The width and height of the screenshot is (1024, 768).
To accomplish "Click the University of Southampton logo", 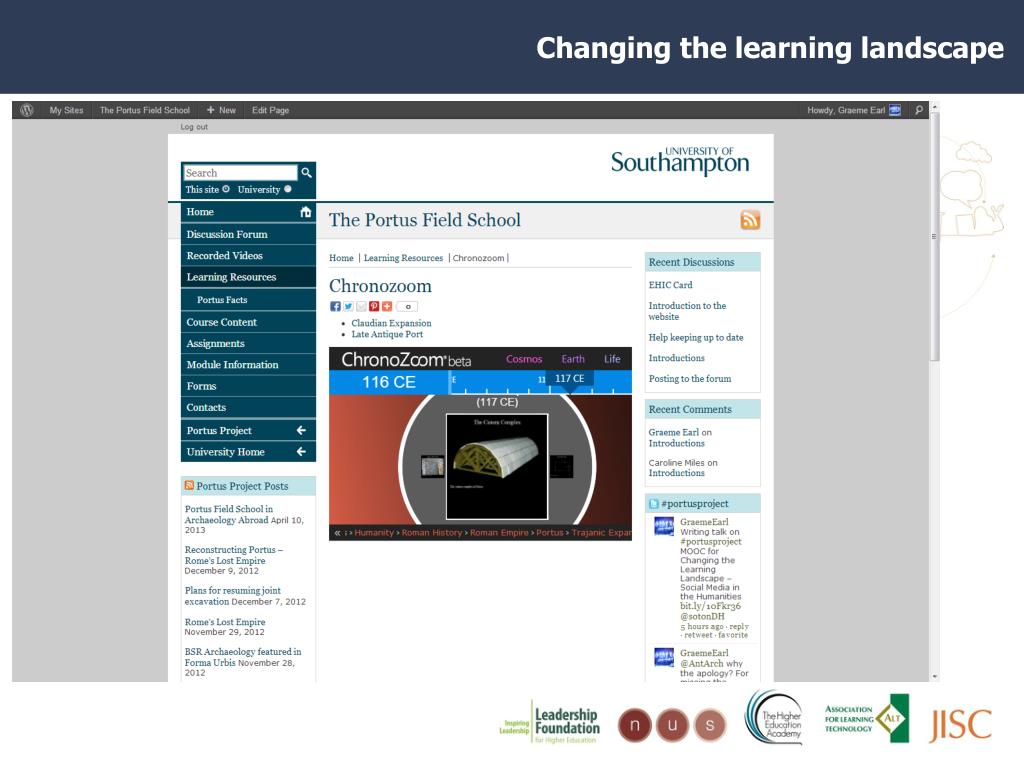I will 680,161.
